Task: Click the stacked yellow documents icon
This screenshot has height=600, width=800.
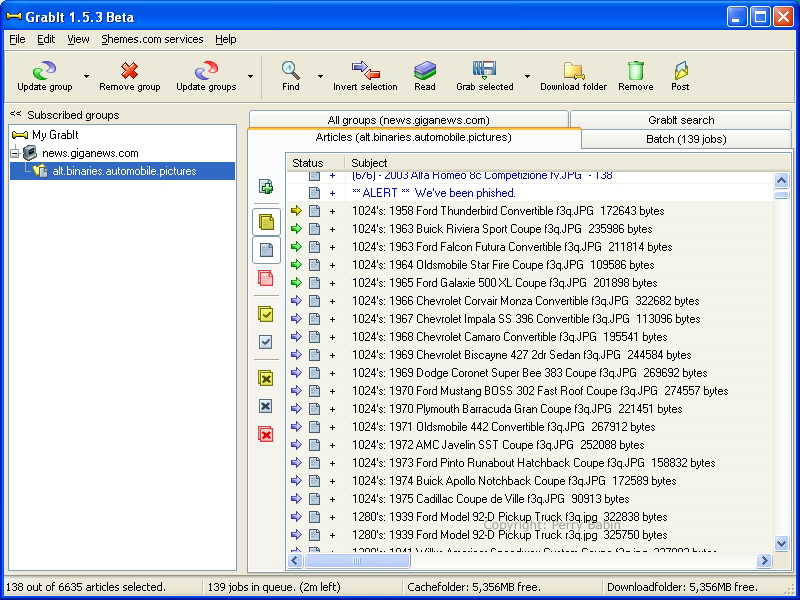Action: pos(266,222)
